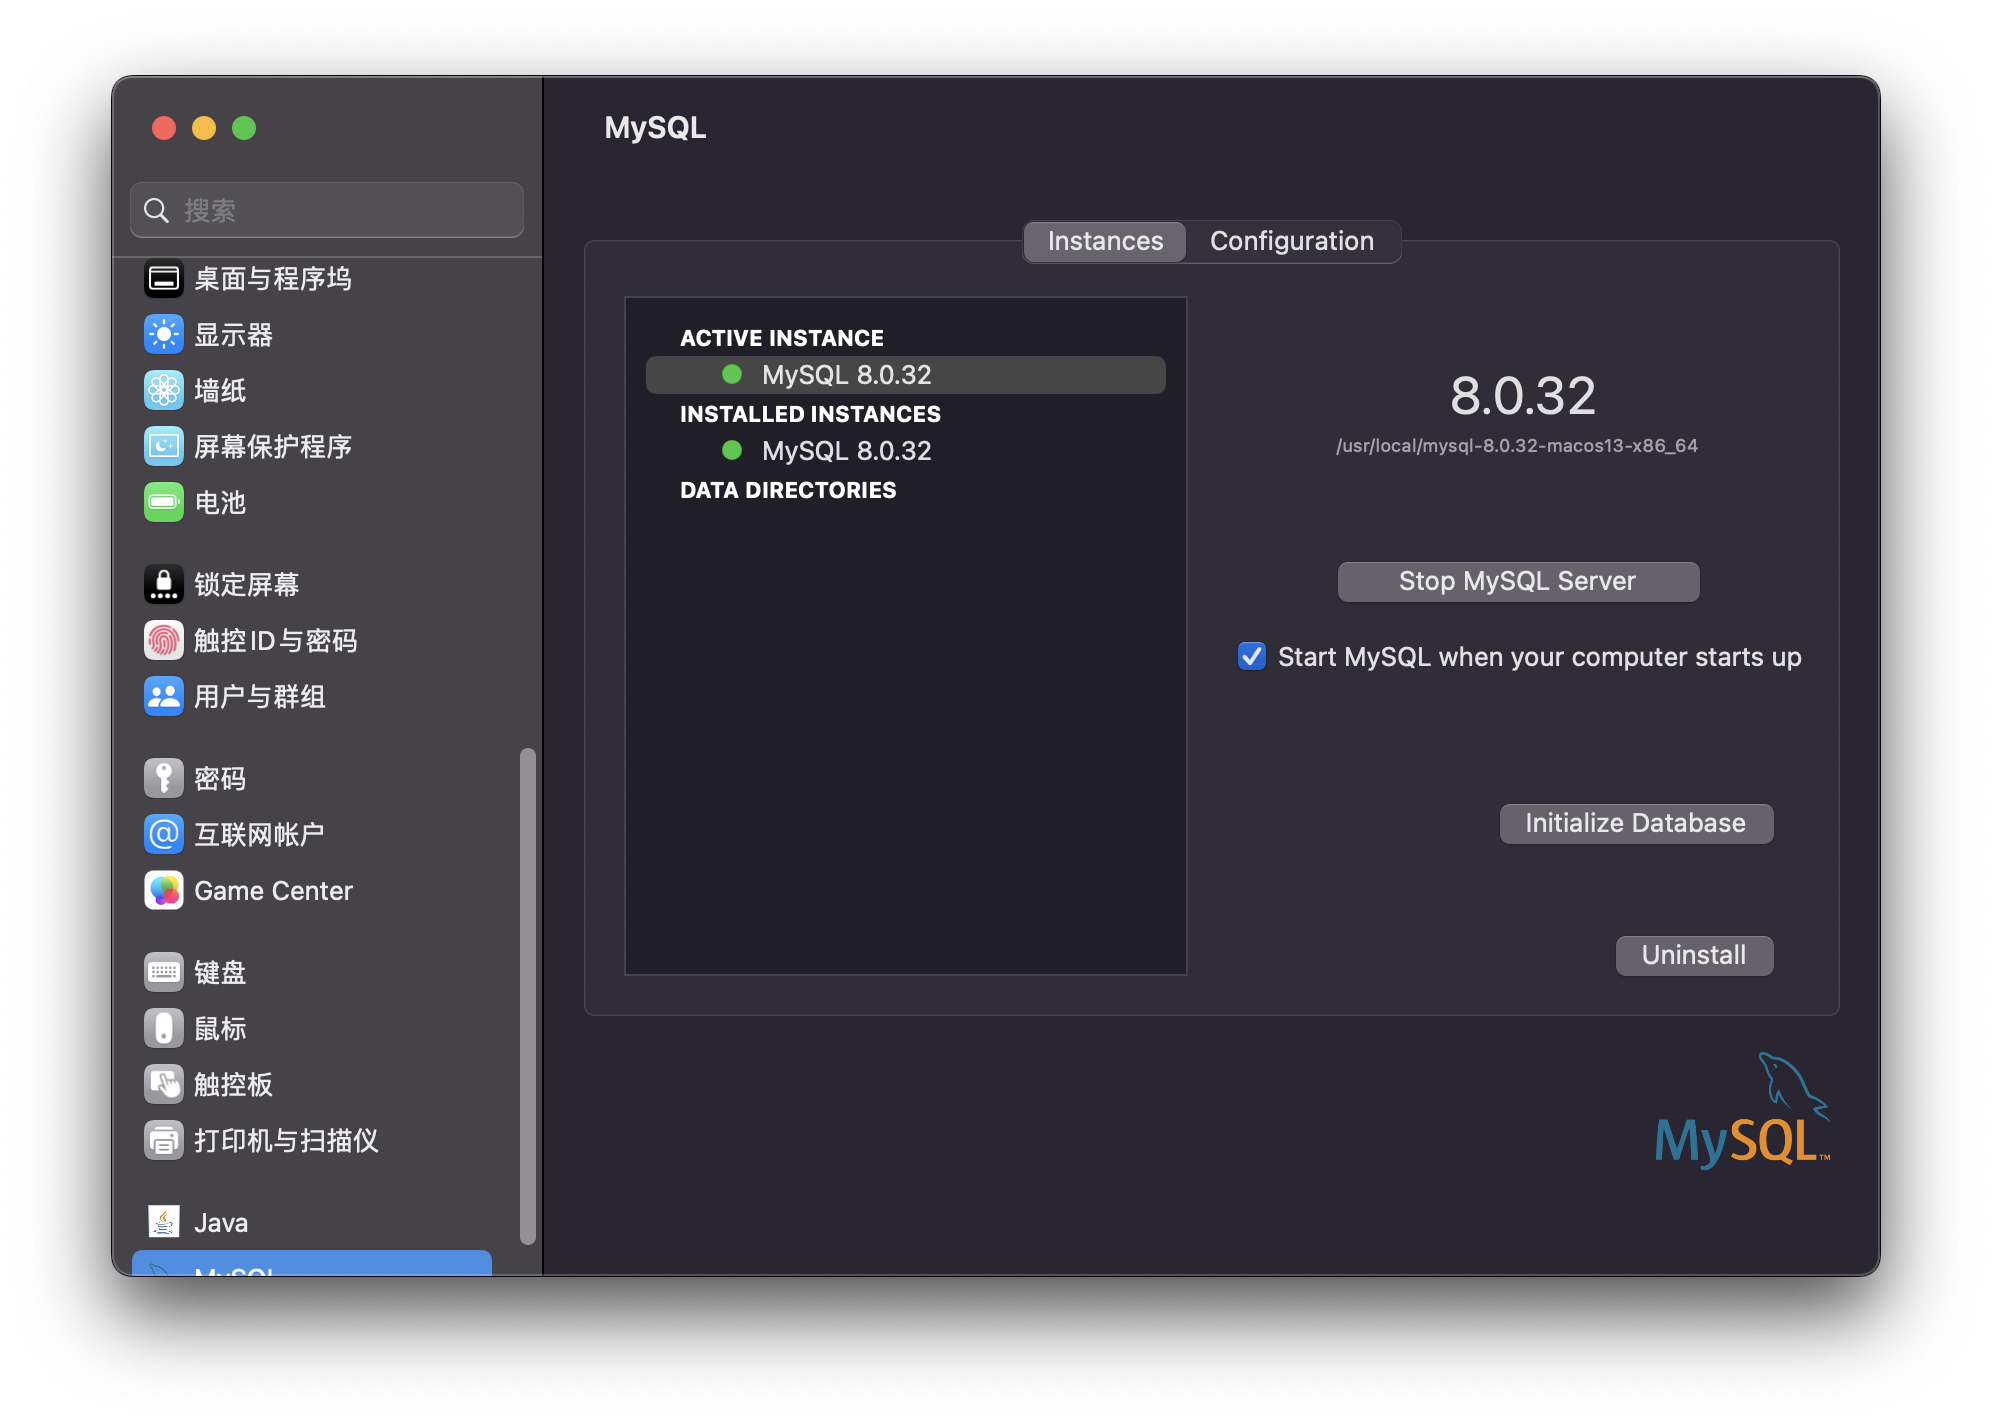Open Users & Groups icon
Viewport: 1992px width, 1424px height.
tap(163, 696)
